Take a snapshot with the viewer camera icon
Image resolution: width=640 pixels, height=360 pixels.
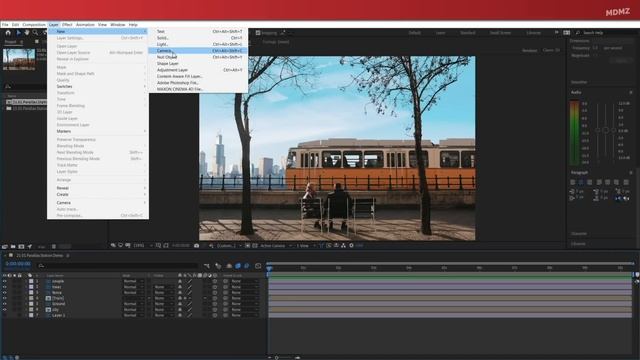(196, 246)
